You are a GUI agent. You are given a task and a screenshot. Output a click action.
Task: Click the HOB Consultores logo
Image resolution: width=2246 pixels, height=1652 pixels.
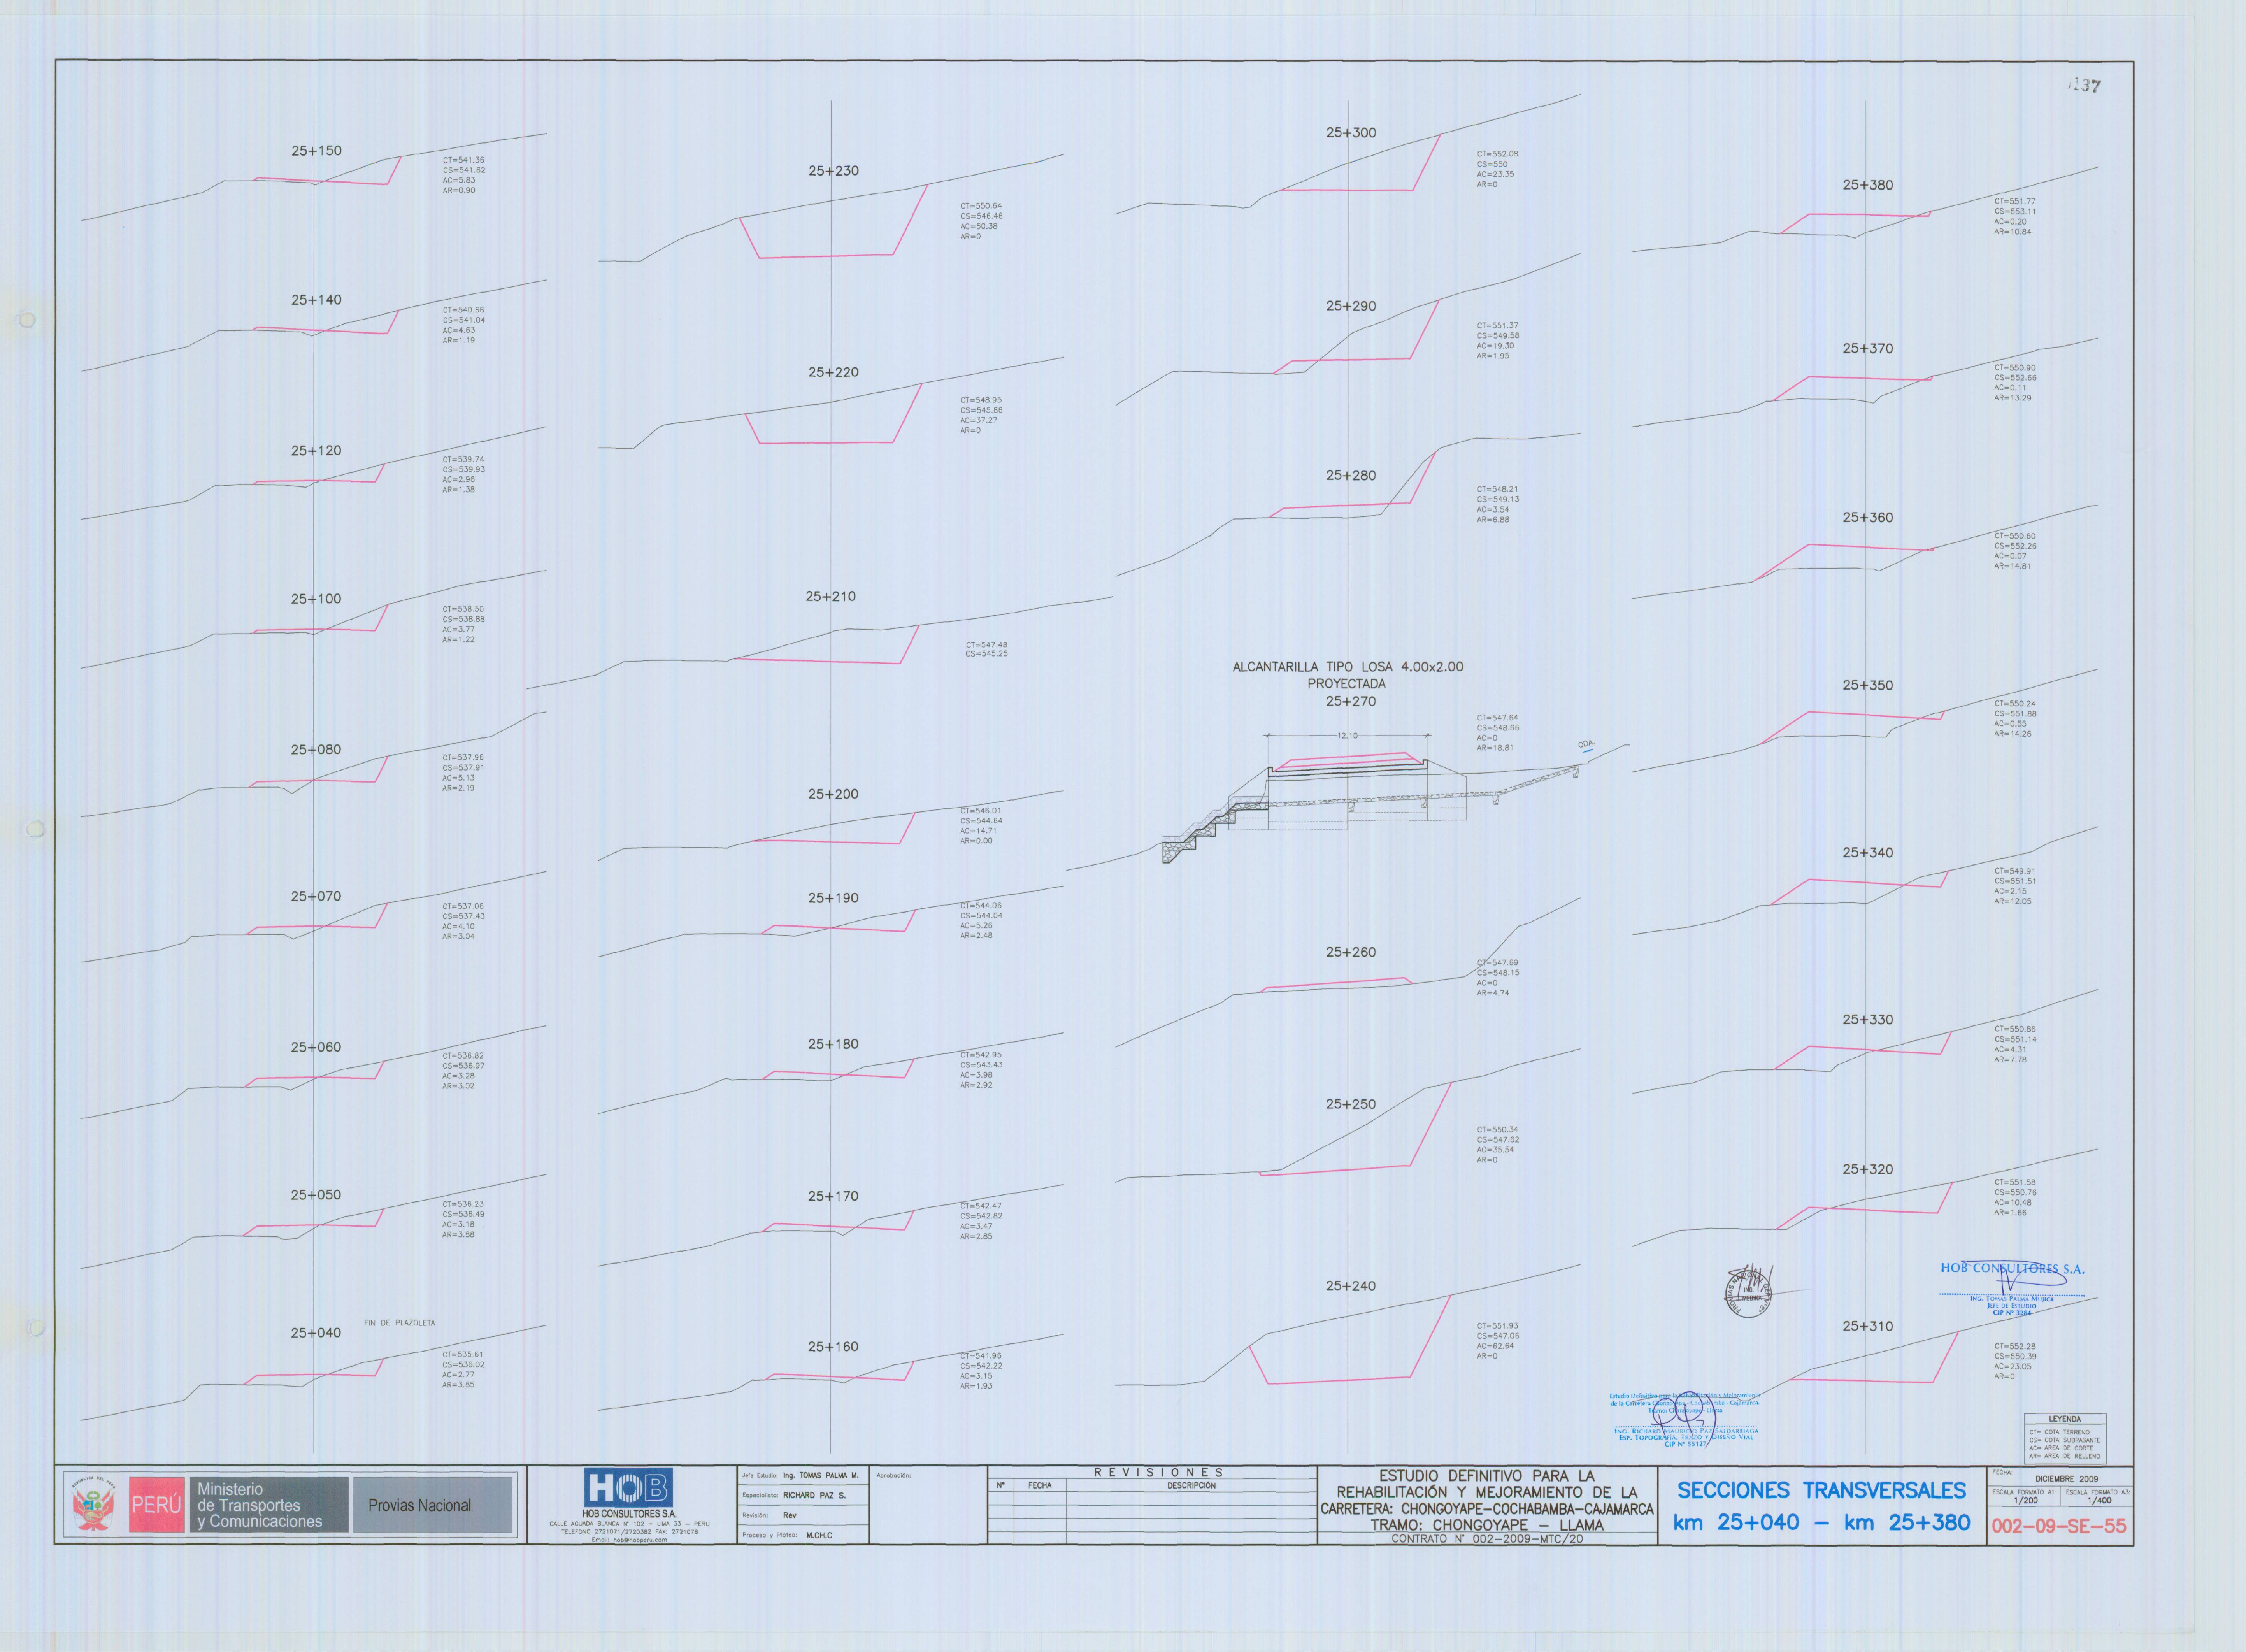pyautogui.click(x=628, y=1488)
